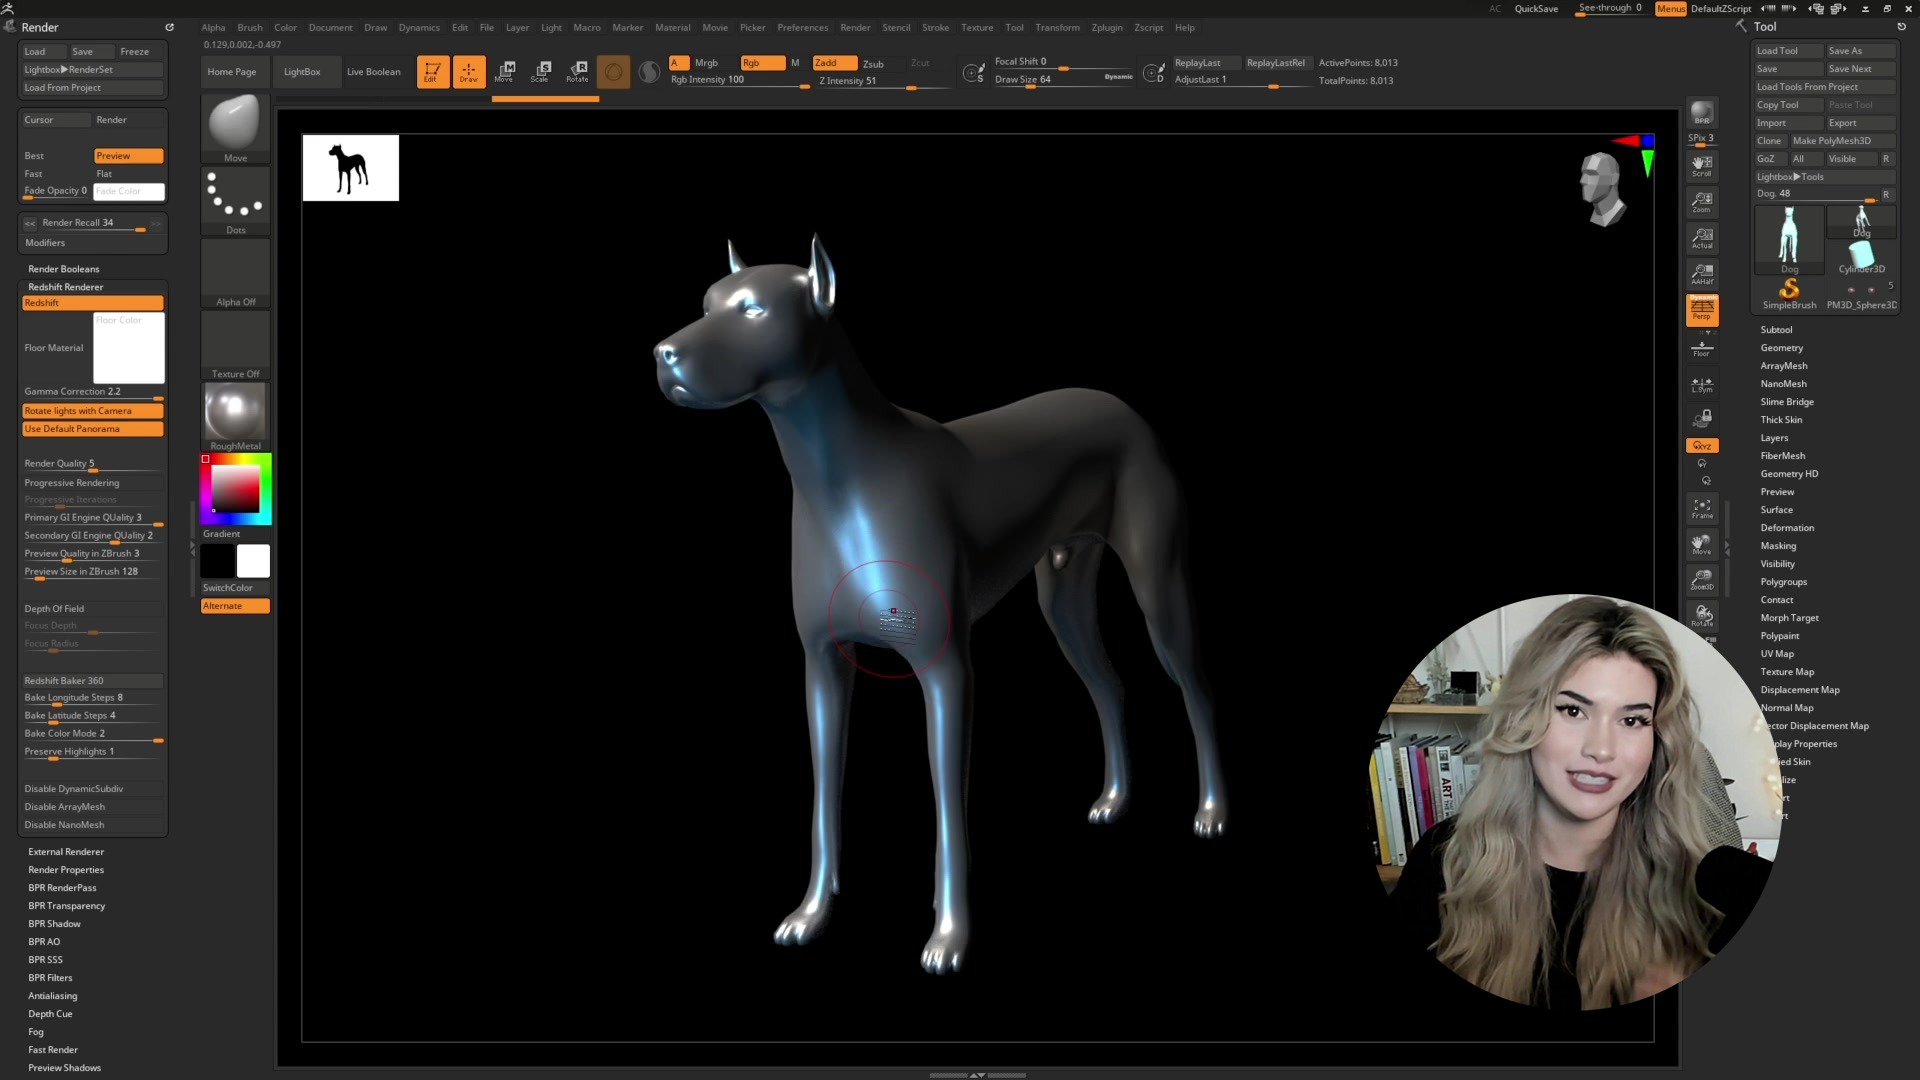Open the Zplugin menu

coord(1106,27)
